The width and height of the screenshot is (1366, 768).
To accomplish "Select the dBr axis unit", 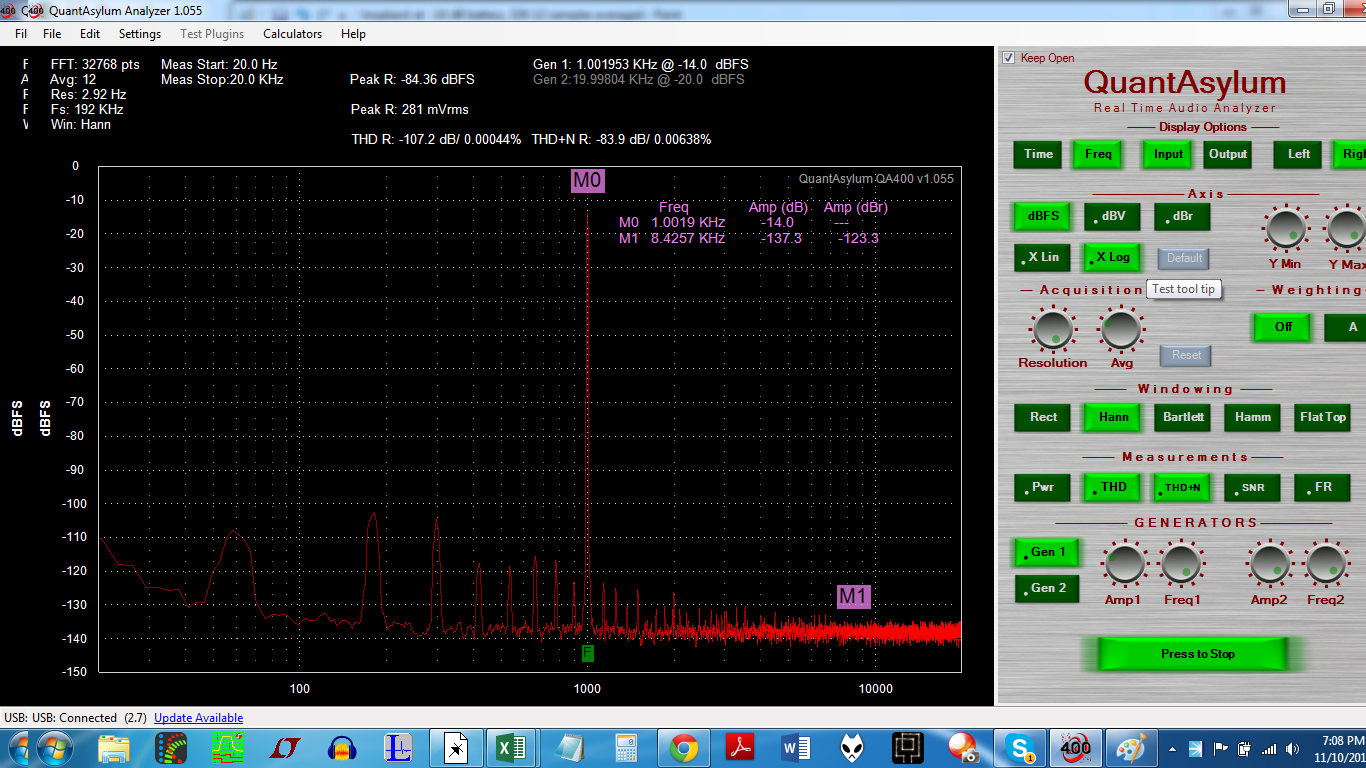I will pyautogui.click(x=1182, y=217).
